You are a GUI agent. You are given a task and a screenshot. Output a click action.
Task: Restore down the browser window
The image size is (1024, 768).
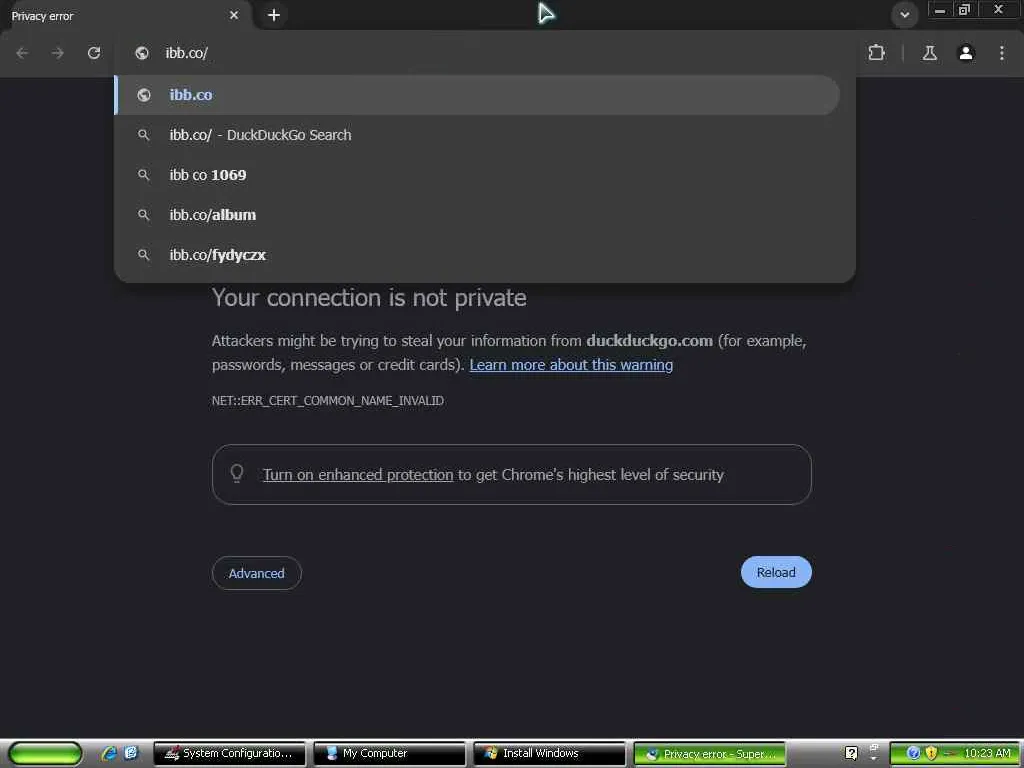[965, 10]
